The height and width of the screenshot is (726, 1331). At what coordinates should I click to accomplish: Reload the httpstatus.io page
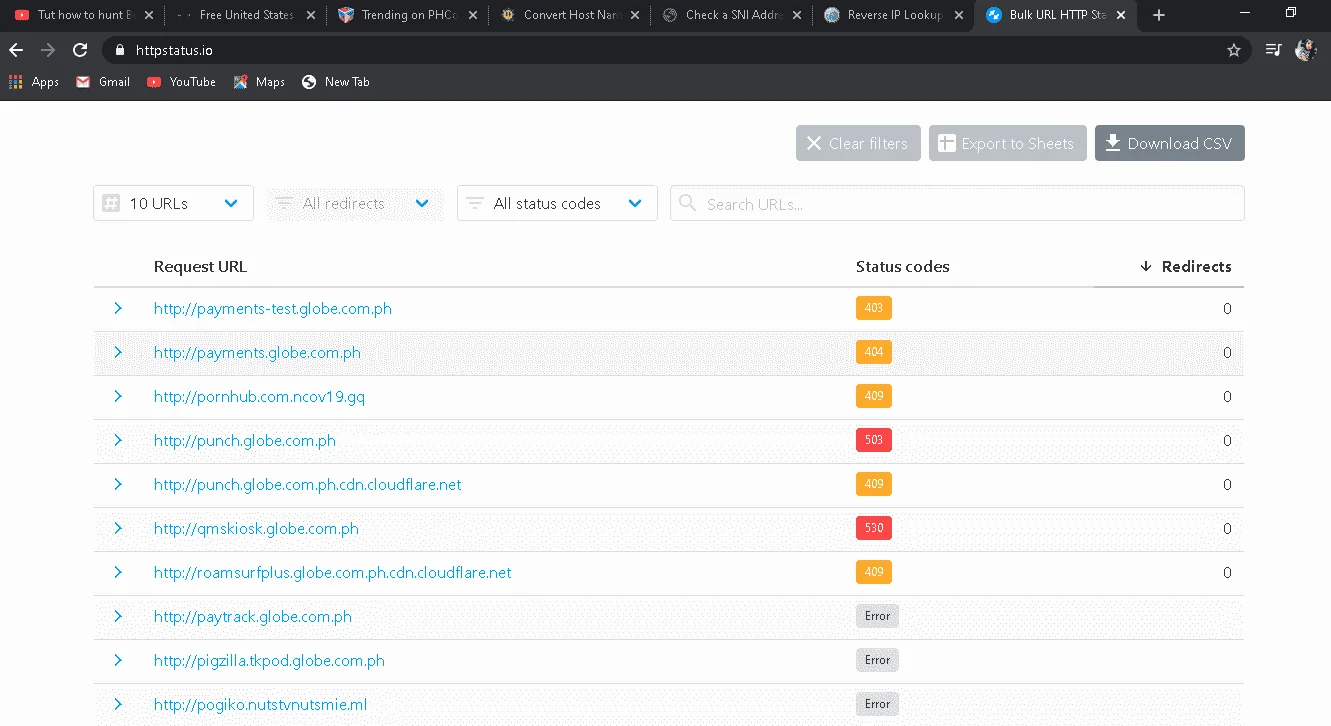[80, 50]
